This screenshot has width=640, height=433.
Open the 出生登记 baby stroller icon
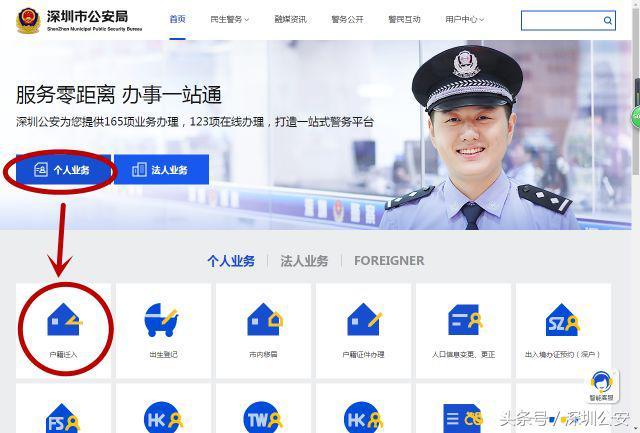[x=161, y=320]
